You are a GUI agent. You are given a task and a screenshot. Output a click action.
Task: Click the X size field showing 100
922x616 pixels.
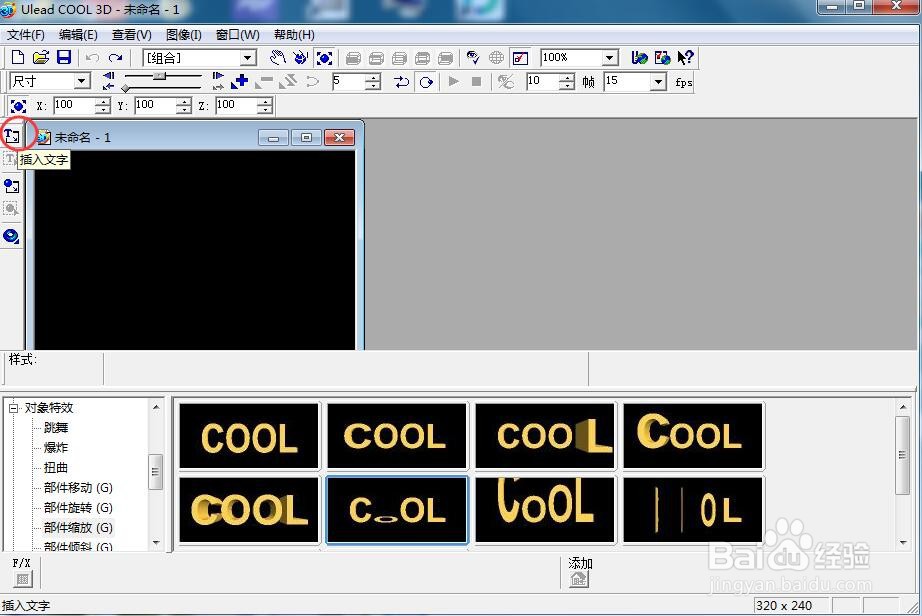click(74, 105)
